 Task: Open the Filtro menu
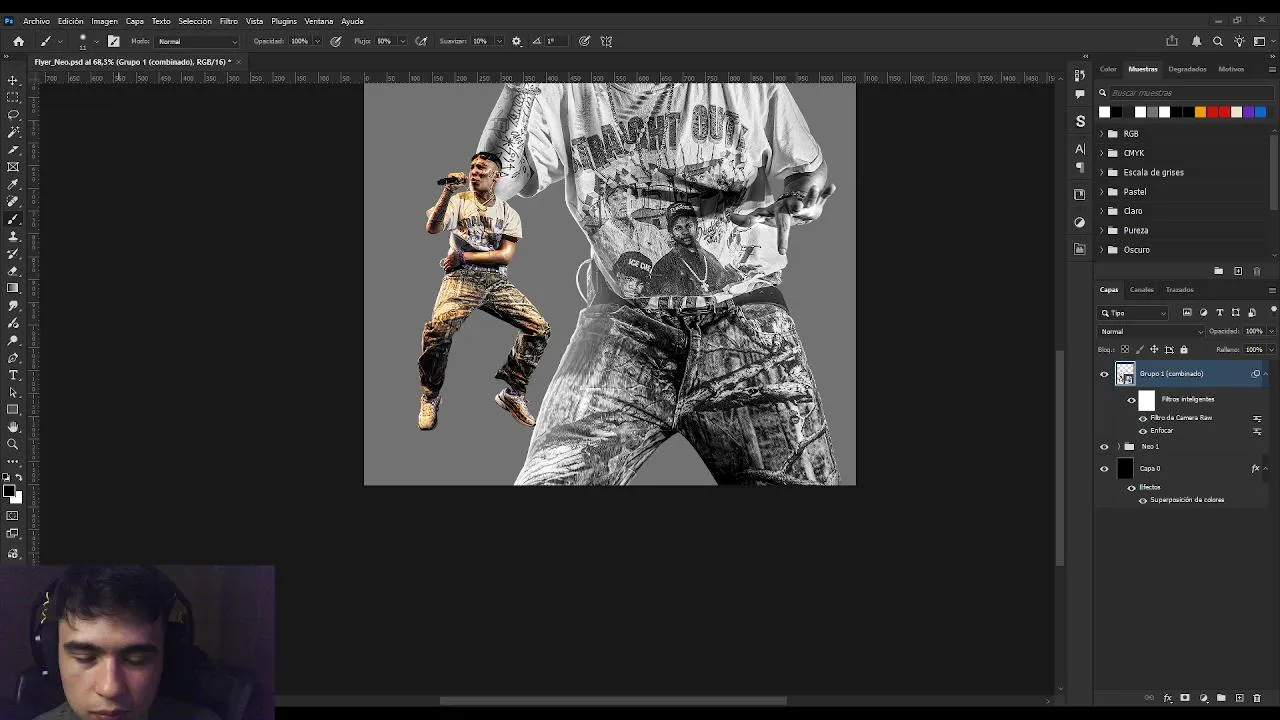tap(228, 21)
